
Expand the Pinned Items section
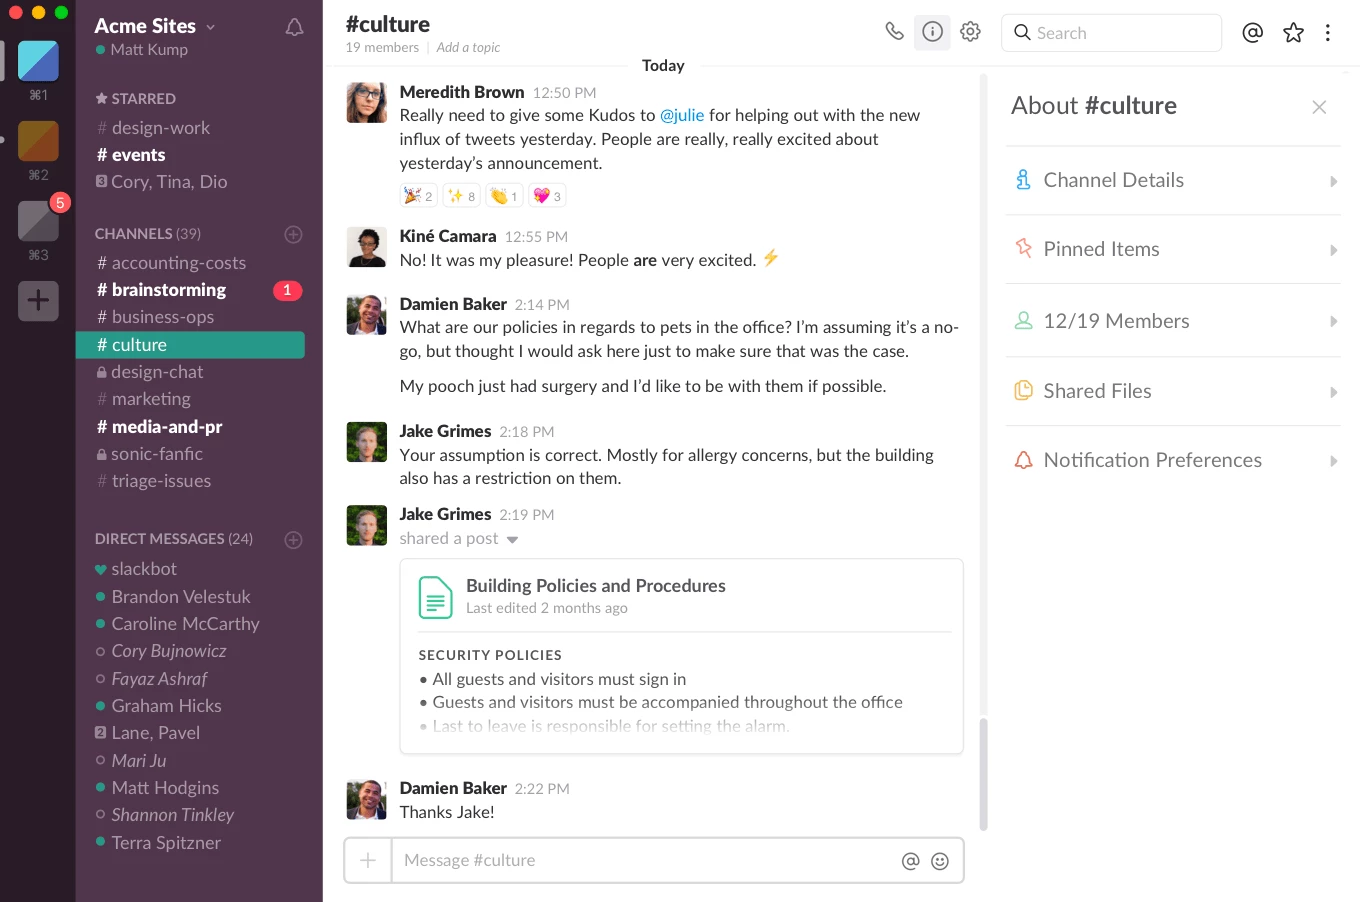pos(1172,250)
